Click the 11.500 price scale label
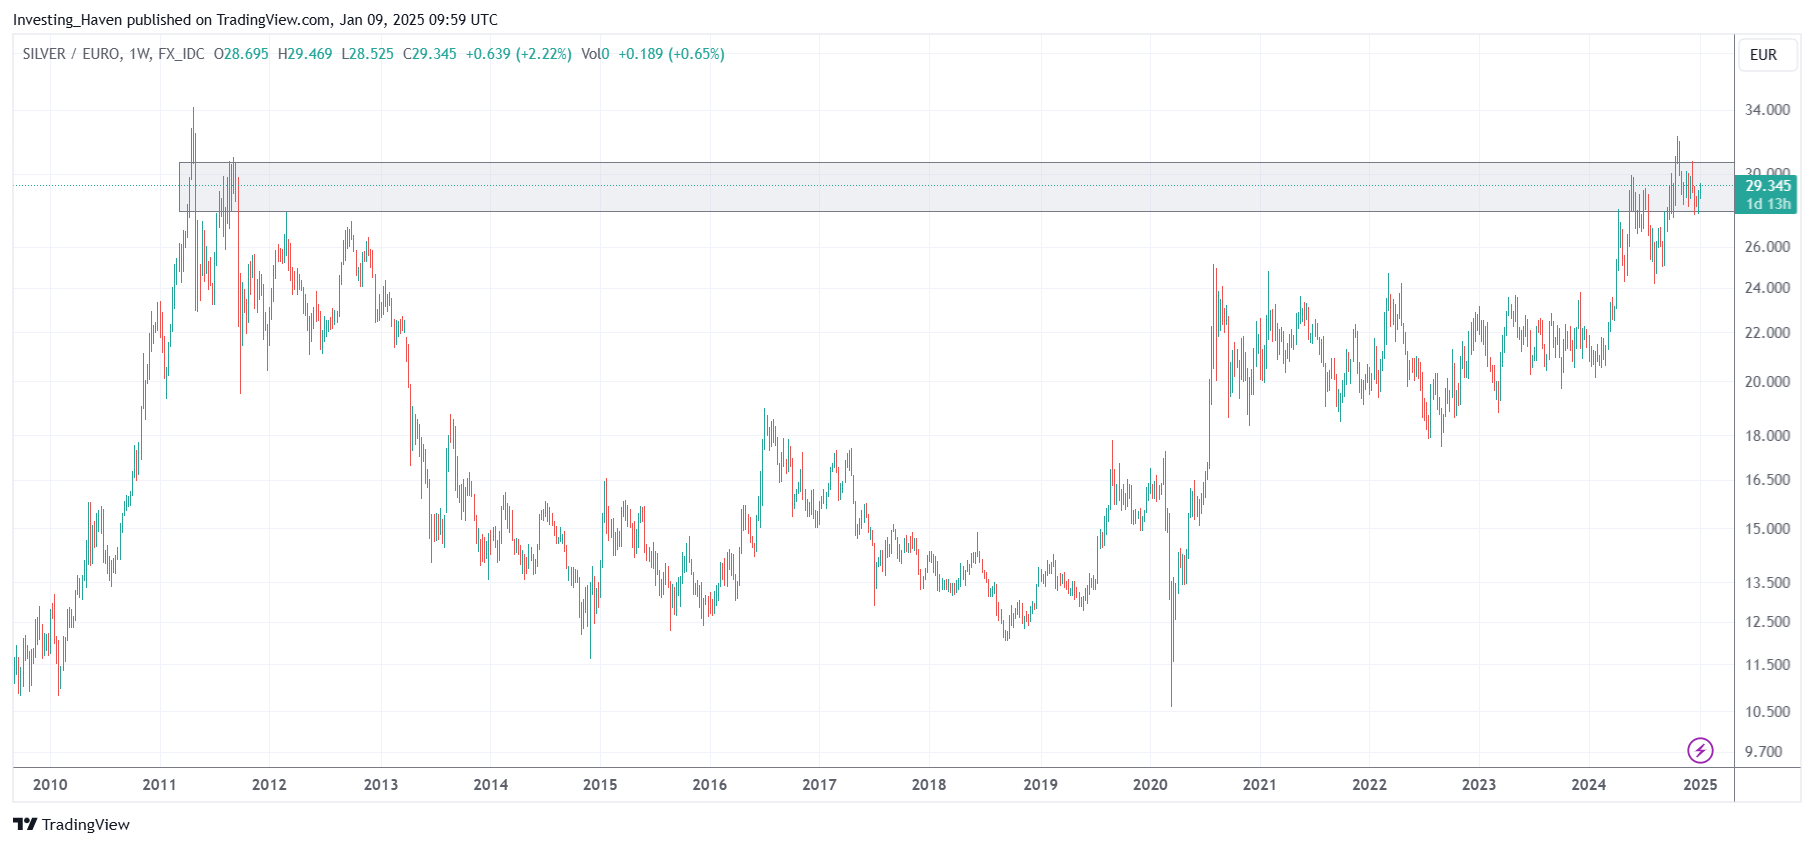 click(x=1767, y=665)
